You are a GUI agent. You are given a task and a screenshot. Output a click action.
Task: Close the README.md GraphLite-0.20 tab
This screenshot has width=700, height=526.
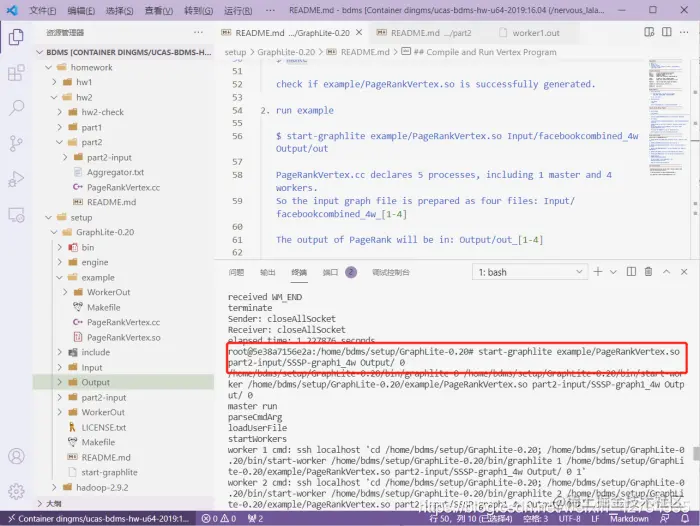(359, 33)
